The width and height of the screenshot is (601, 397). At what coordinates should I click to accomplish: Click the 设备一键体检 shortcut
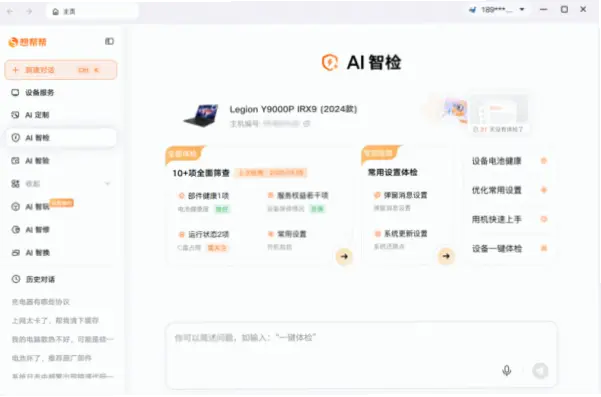[510, 248]
